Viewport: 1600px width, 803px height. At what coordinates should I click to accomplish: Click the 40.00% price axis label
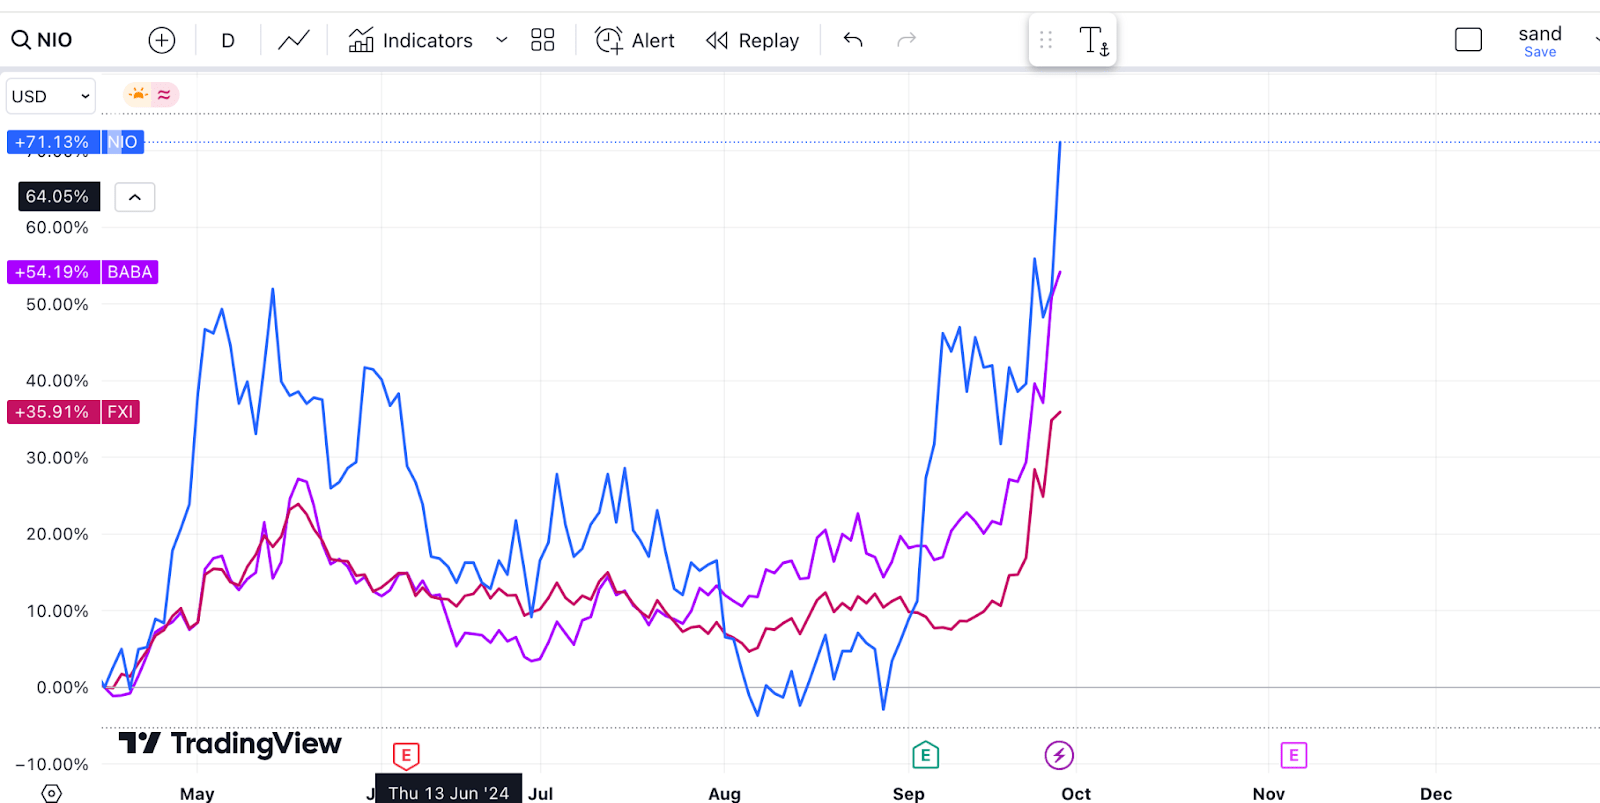57,381
